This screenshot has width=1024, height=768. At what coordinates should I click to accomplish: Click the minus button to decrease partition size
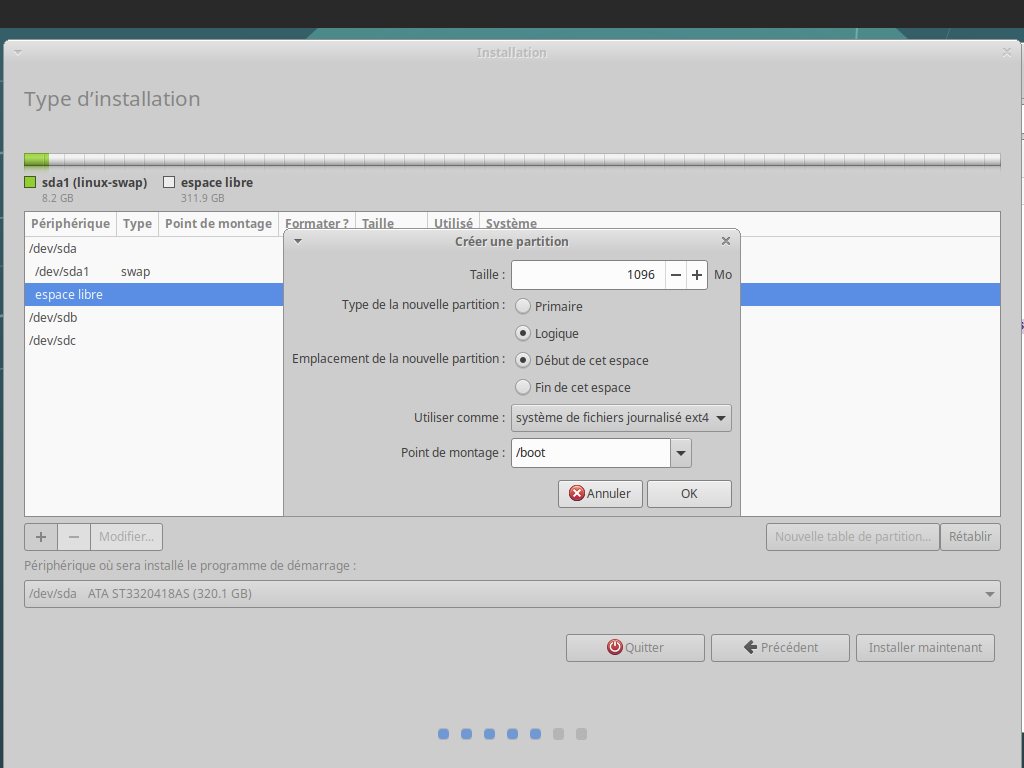676,275
